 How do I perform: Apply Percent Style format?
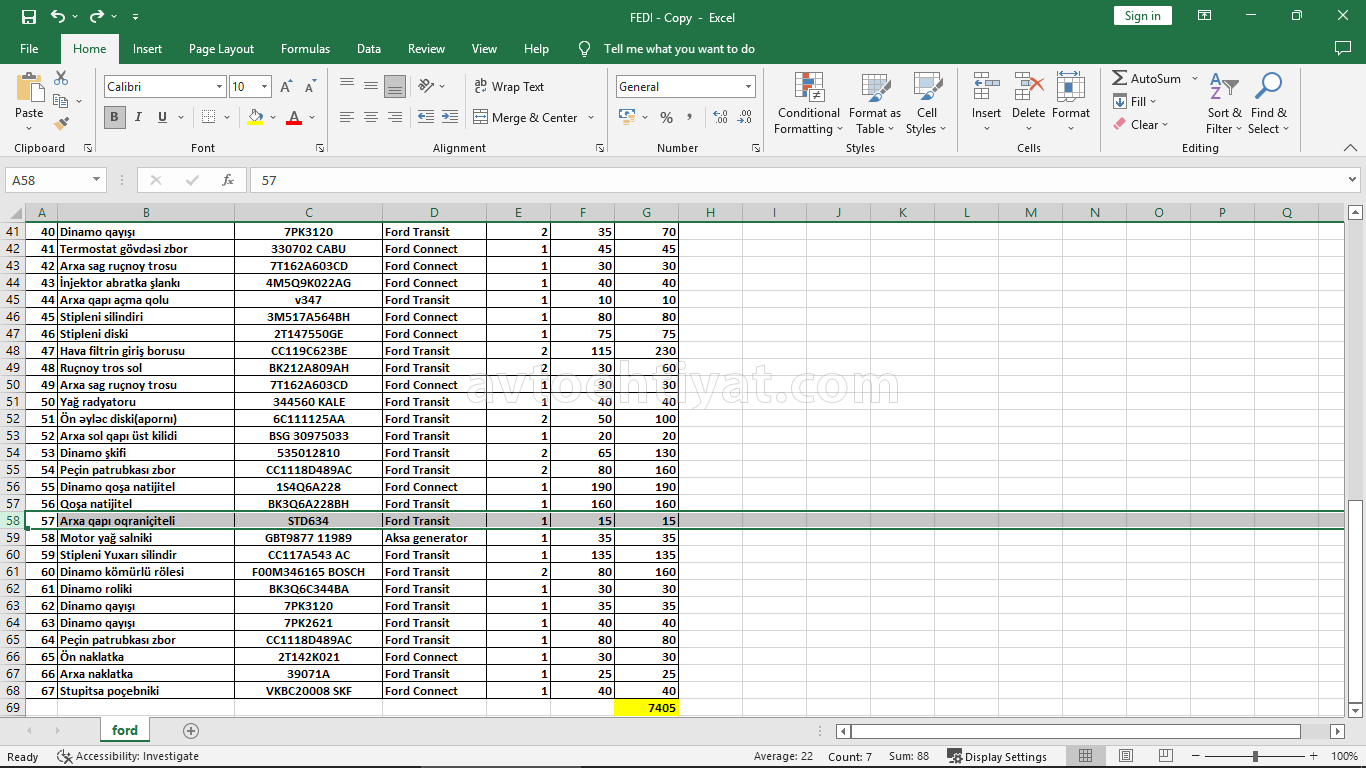[x=666, y=117]
